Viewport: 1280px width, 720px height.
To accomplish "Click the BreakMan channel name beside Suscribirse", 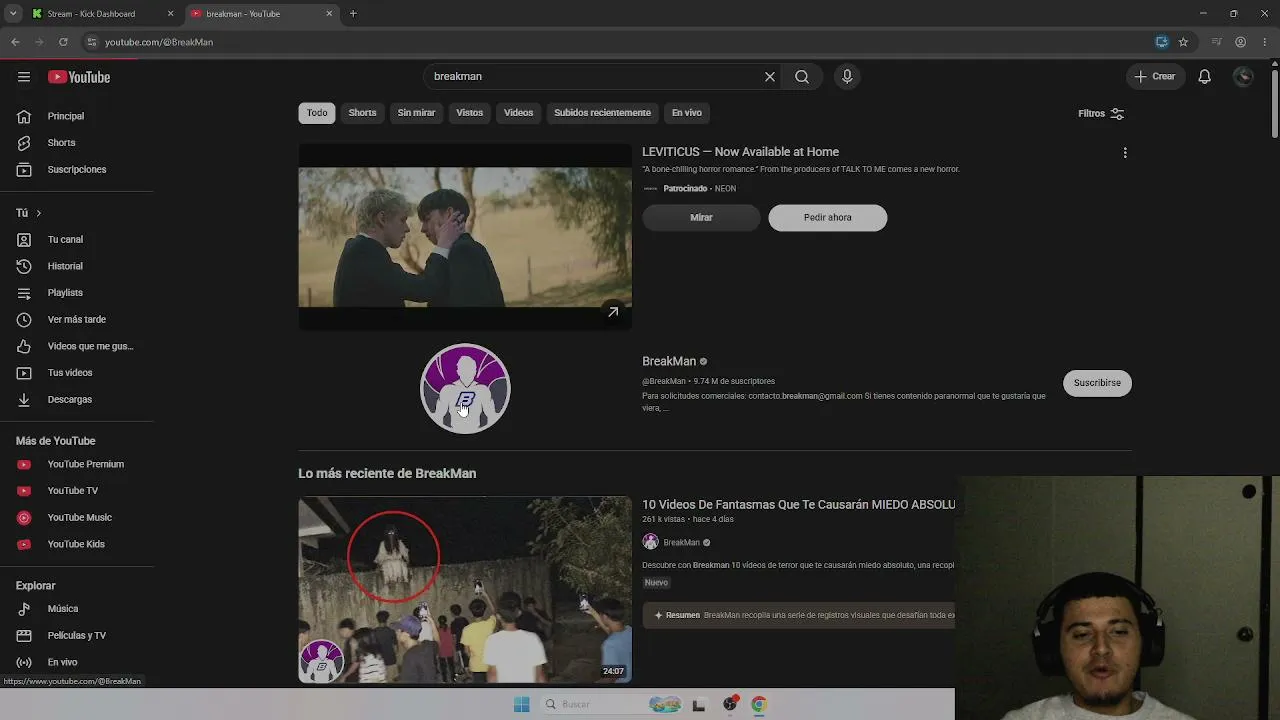I will point(669,362).
